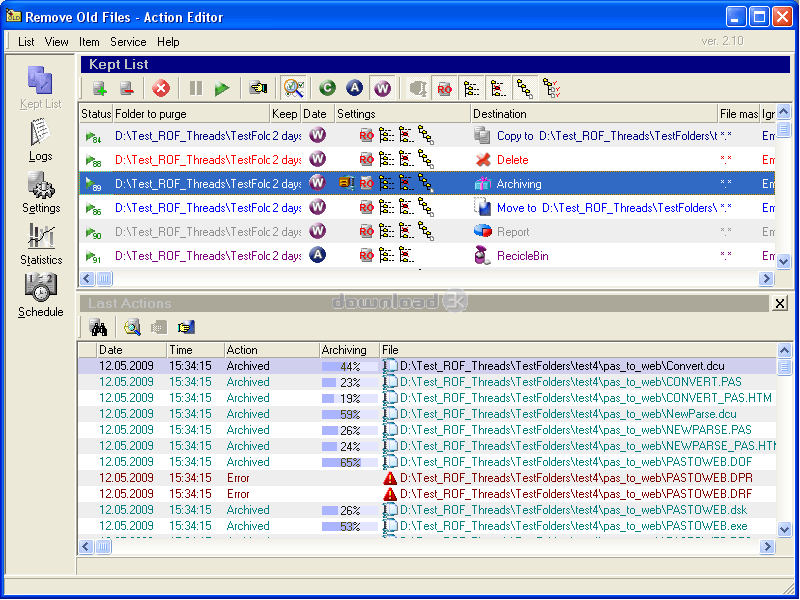Select the purple W date type icon
This screenshot has width=800, height=600.
(x=382, y=88)
